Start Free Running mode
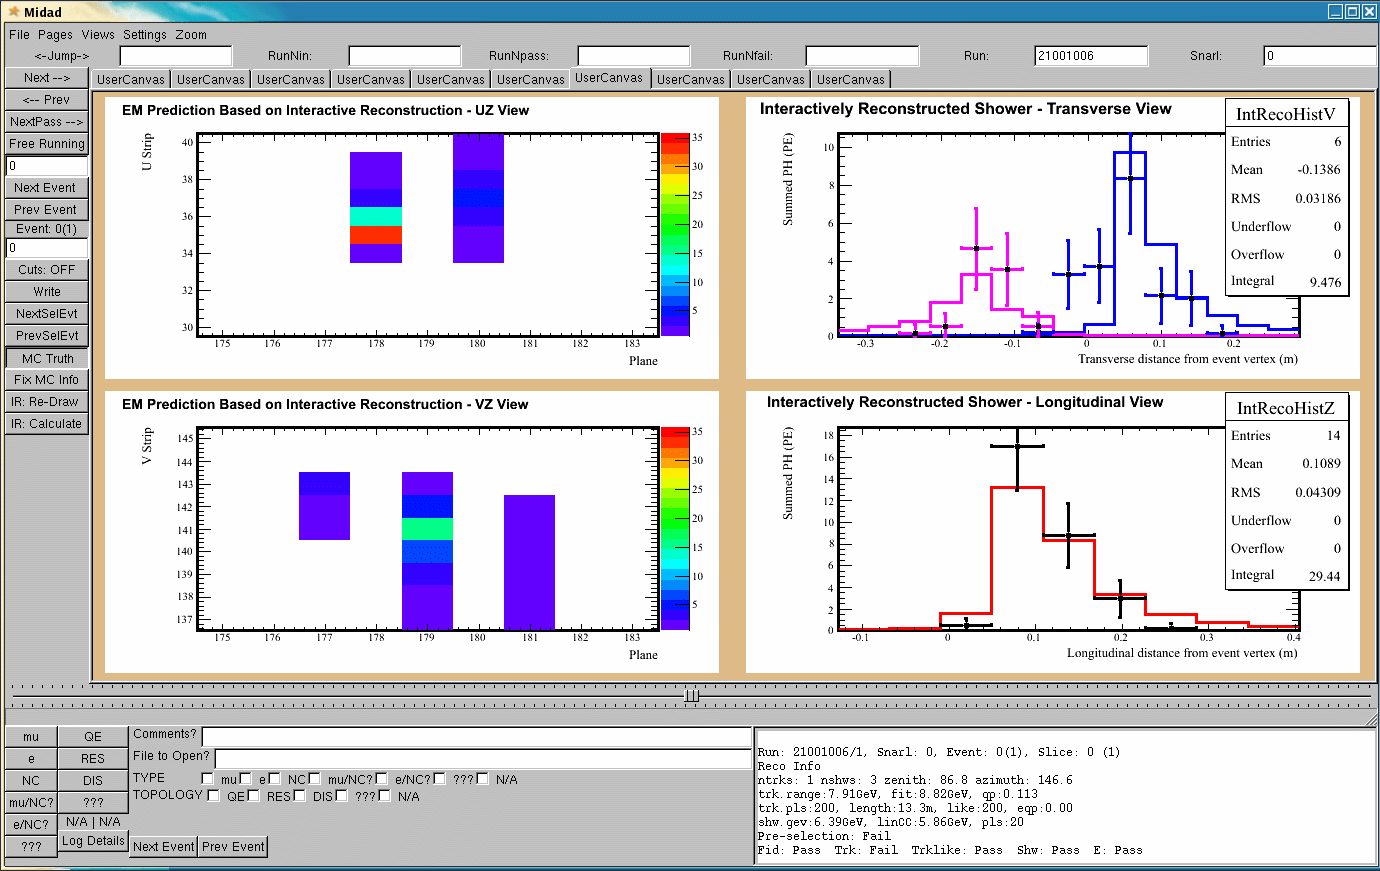 click(47, 144)
